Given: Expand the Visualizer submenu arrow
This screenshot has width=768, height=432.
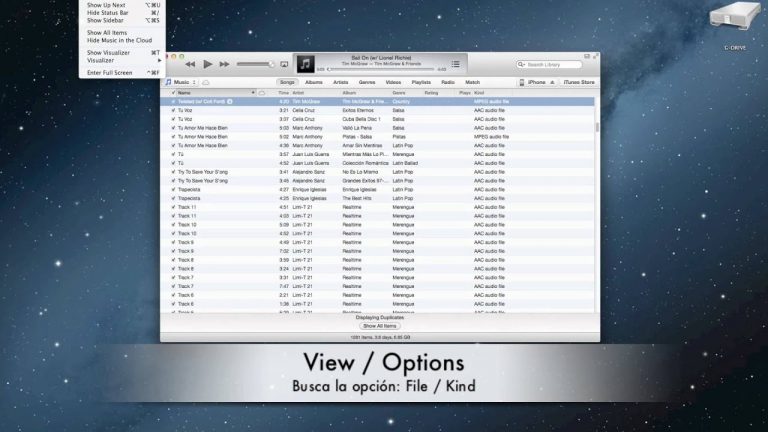Looking at the screenshot, I should (159, 60).
